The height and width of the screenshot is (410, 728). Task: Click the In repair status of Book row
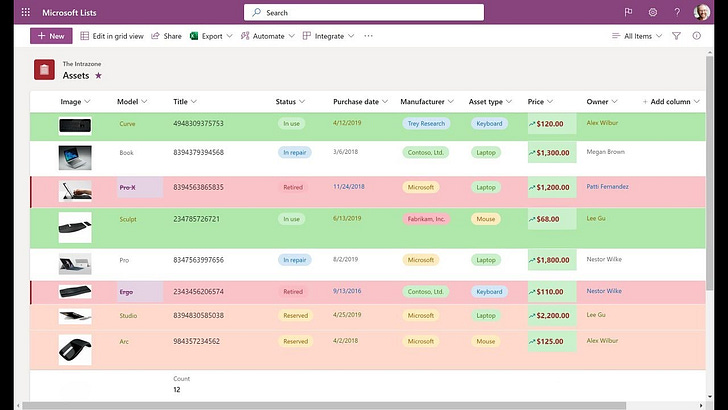tap(295, 152)
